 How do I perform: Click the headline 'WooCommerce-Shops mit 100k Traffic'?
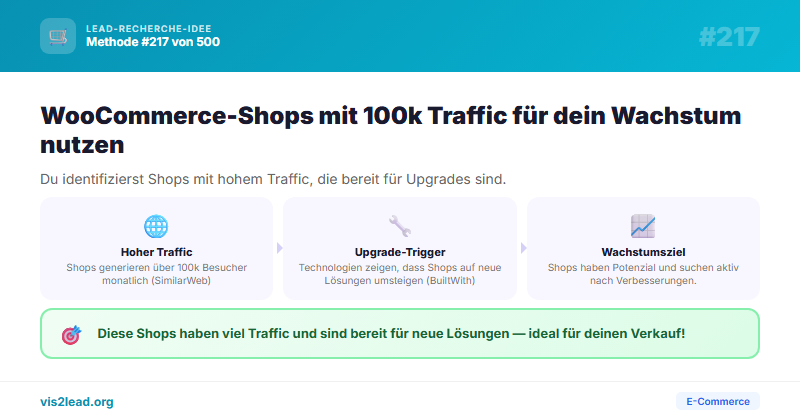(390, 130)
